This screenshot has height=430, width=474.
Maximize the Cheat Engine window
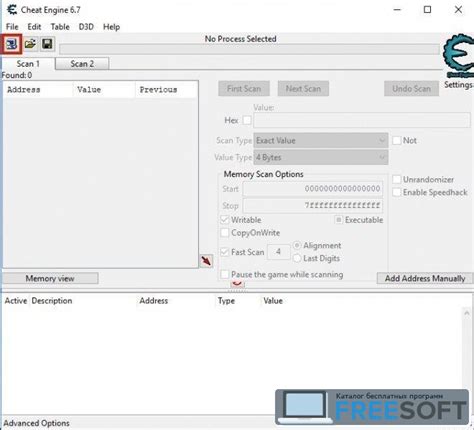[427, 10]
